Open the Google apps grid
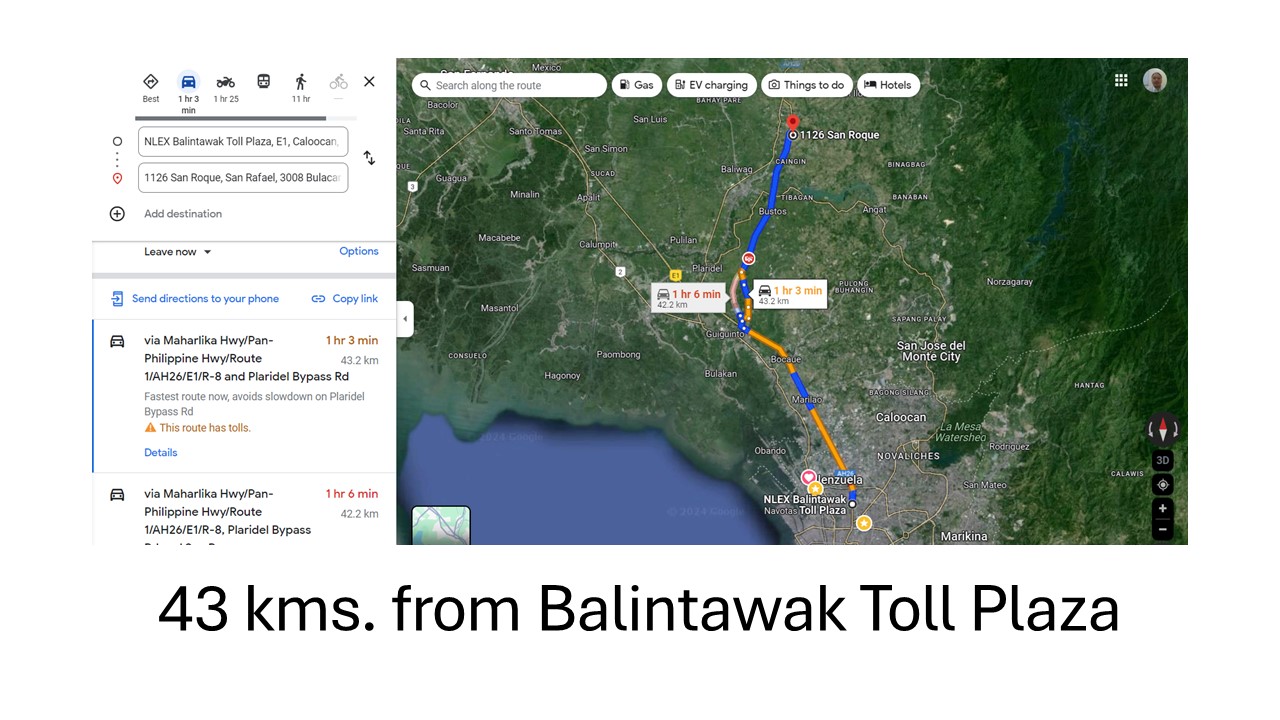This screenshot has width=1280, height=720. [1121, 81]
